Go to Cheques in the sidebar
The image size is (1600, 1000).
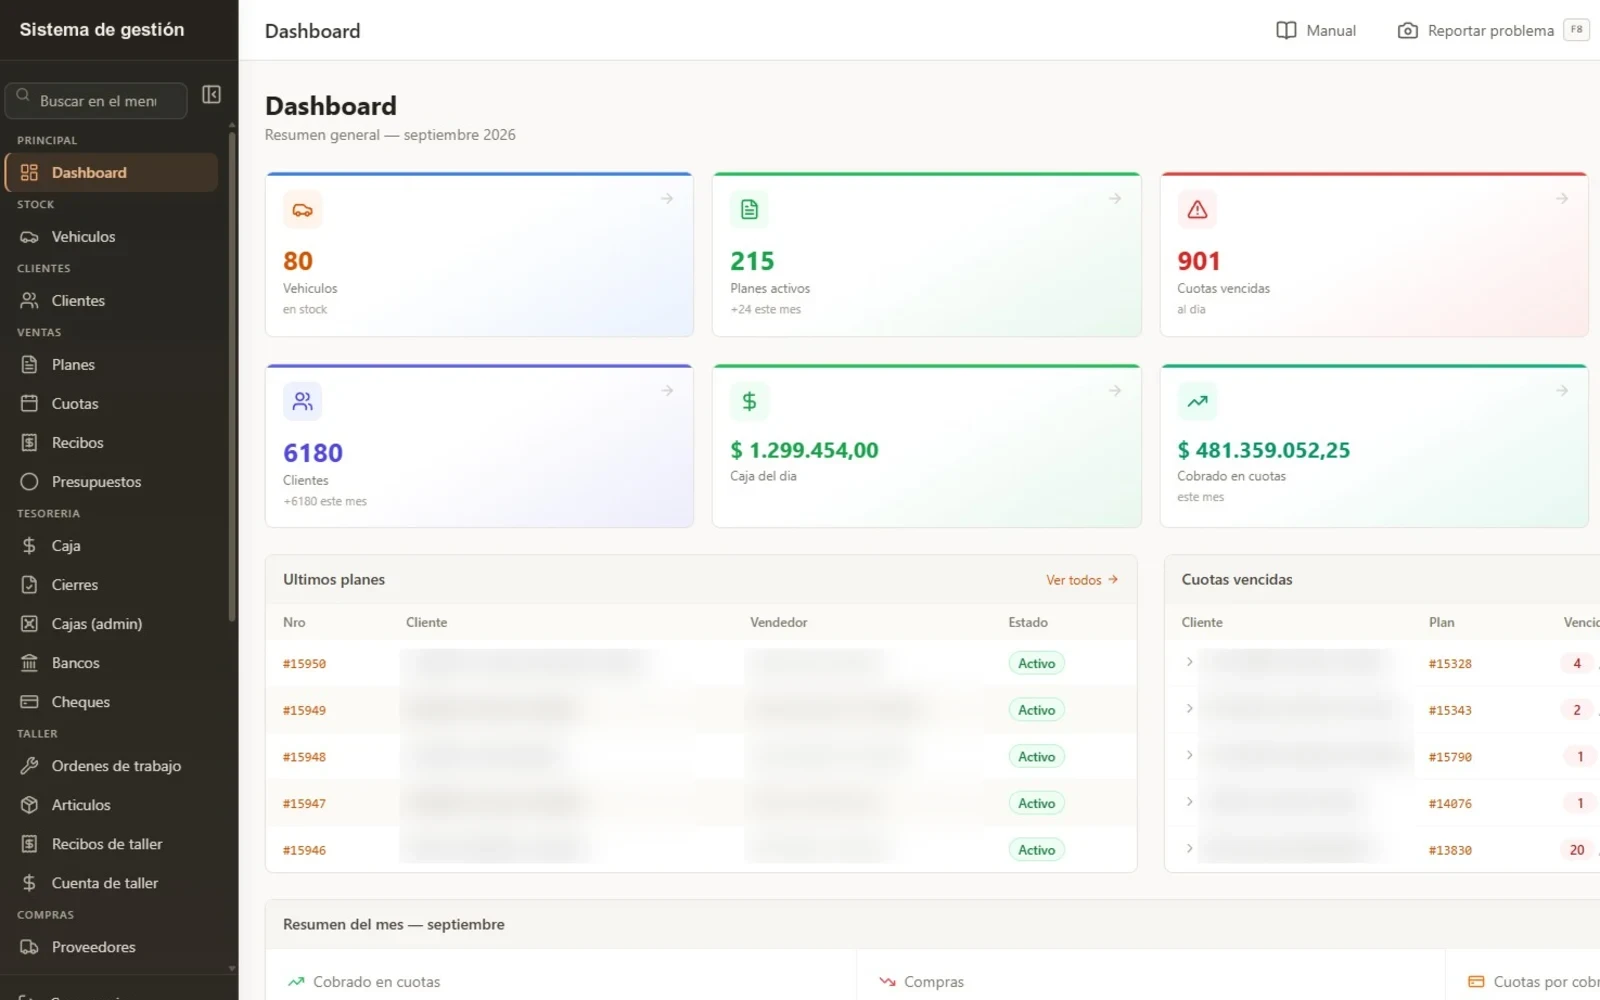coord(111,702)
